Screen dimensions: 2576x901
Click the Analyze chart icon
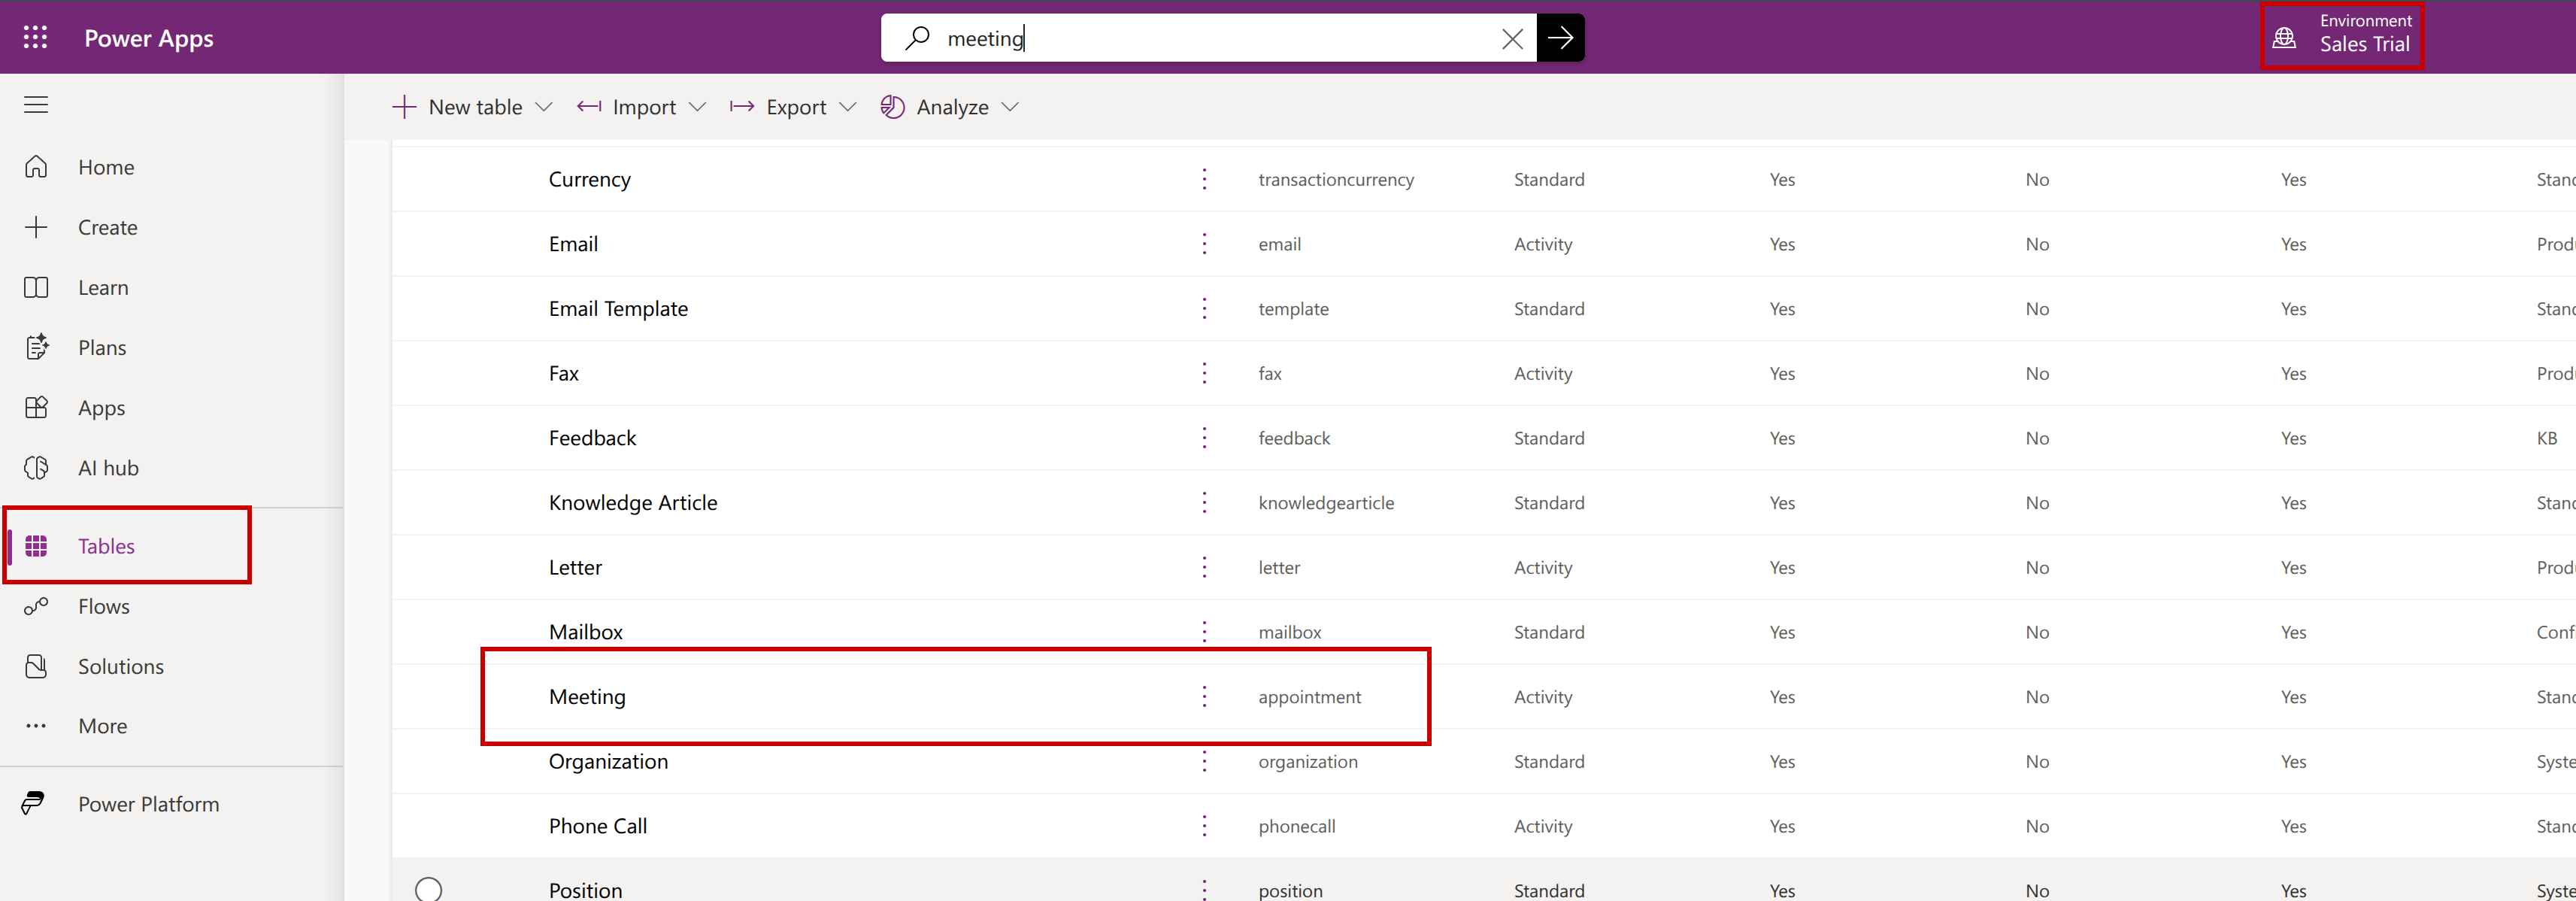click(x=892, y=107)
